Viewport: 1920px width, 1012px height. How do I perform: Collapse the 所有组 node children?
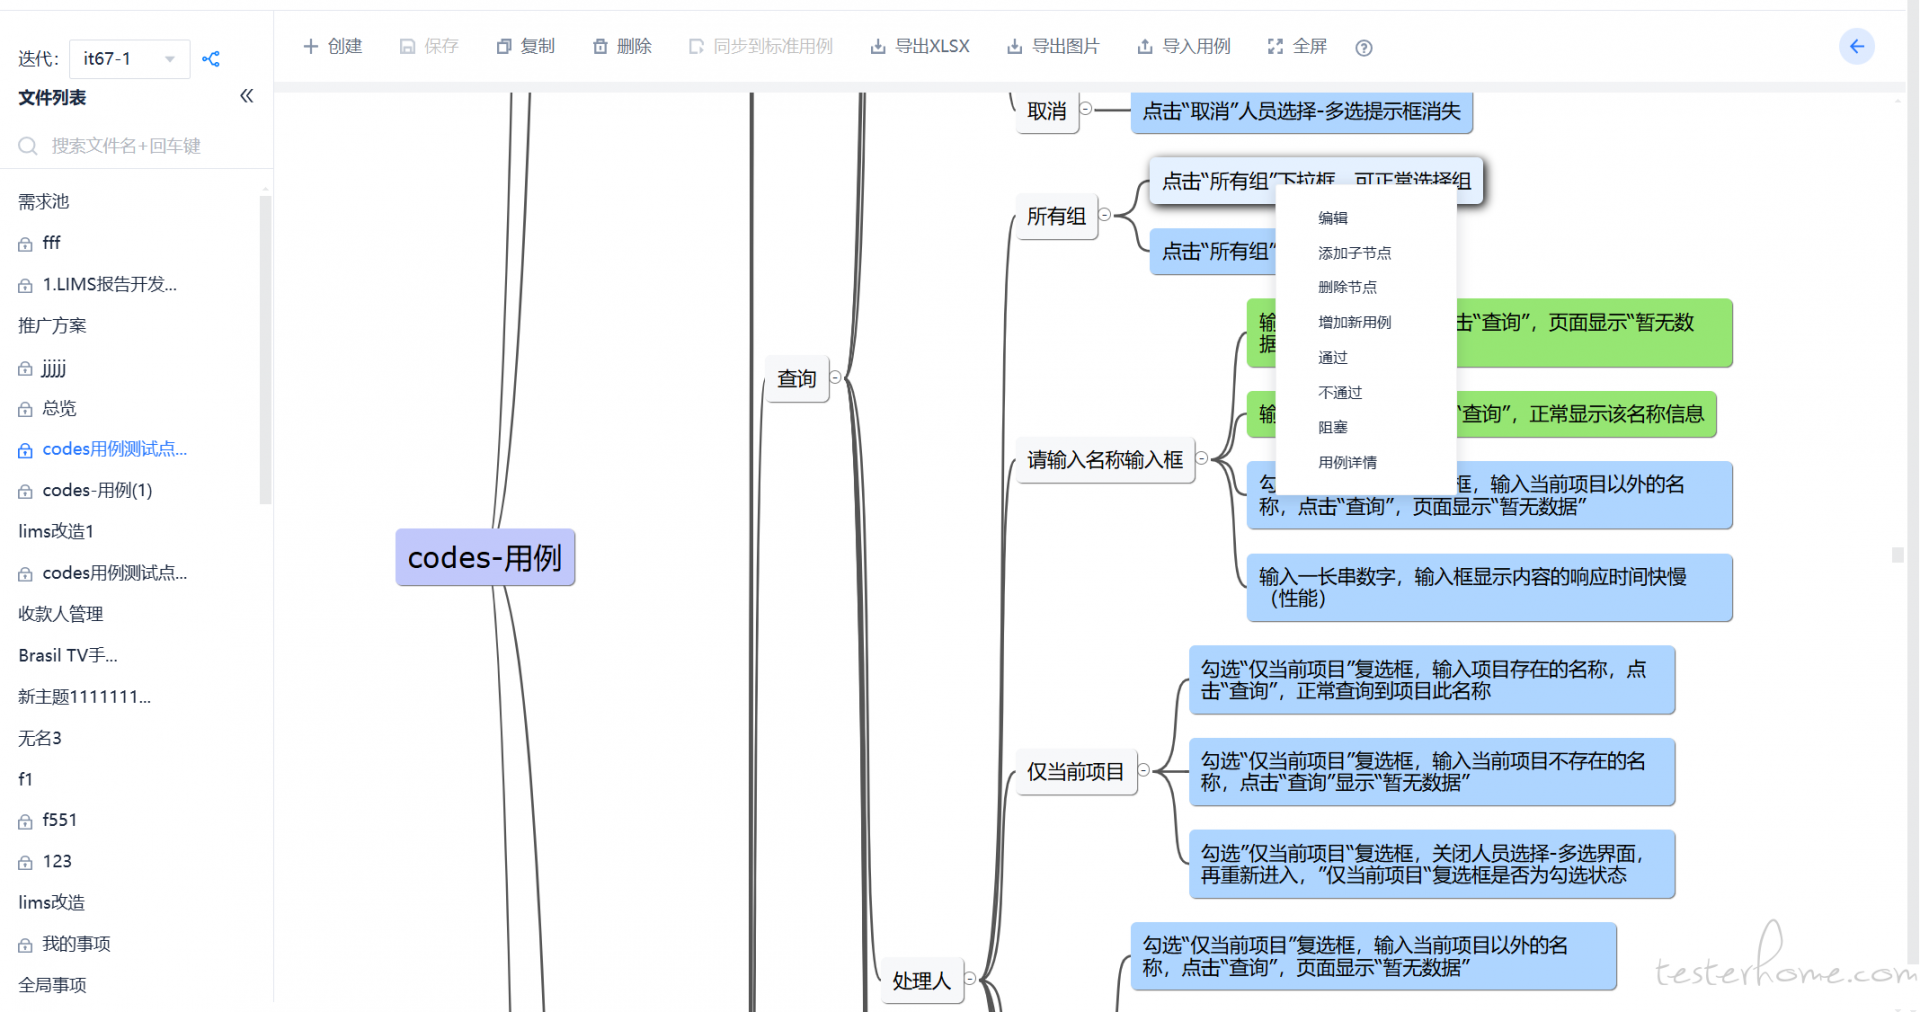tap(1105, 215)
